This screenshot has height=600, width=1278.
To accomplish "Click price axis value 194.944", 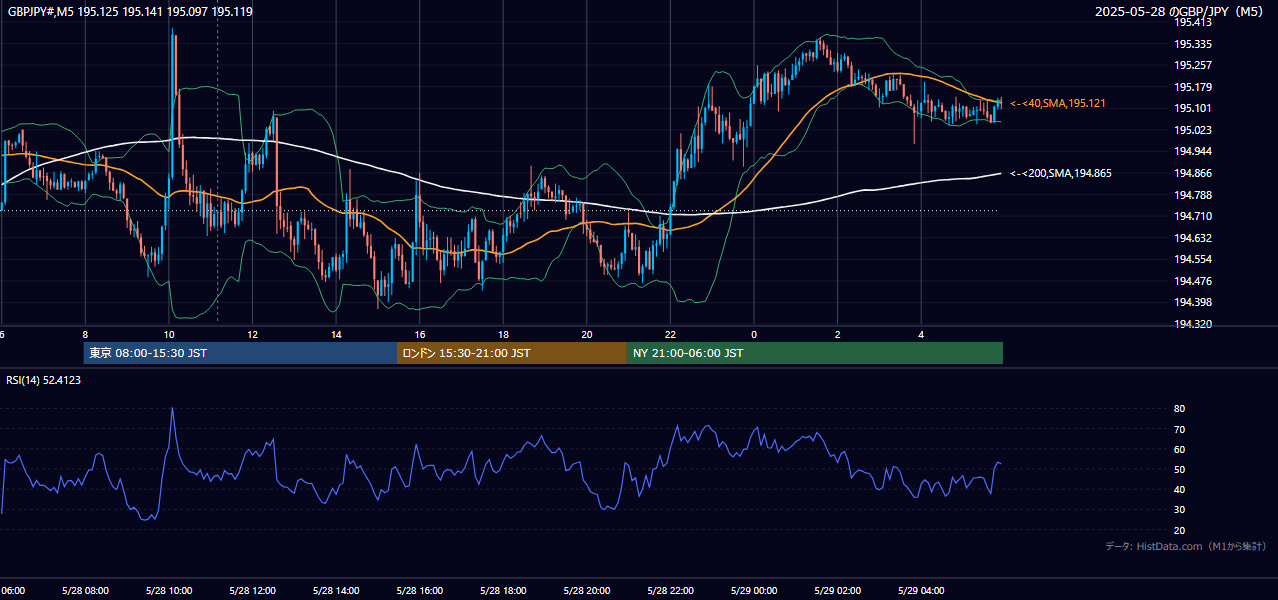I will coord(1193,151).
